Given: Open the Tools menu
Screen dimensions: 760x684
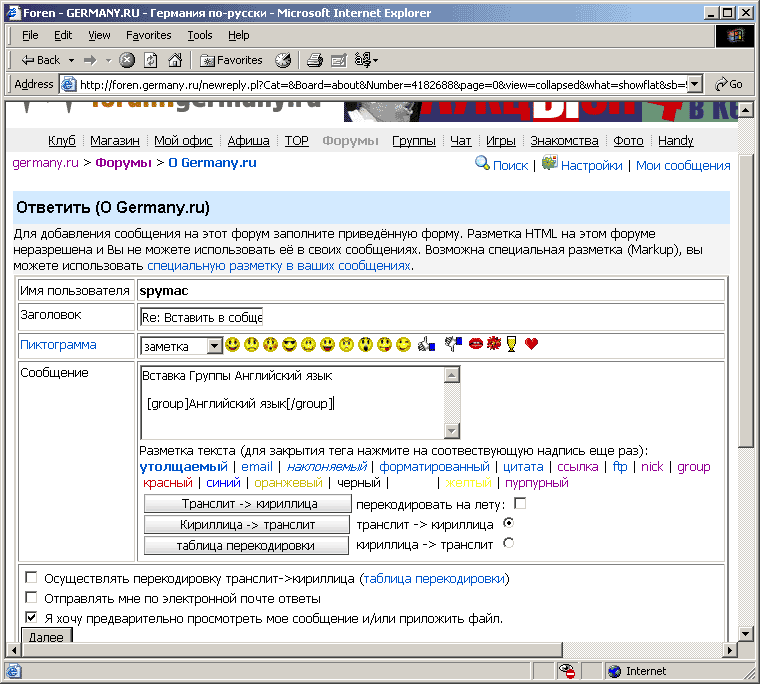Looking at the screenshot, I should (x=200, y=35).
